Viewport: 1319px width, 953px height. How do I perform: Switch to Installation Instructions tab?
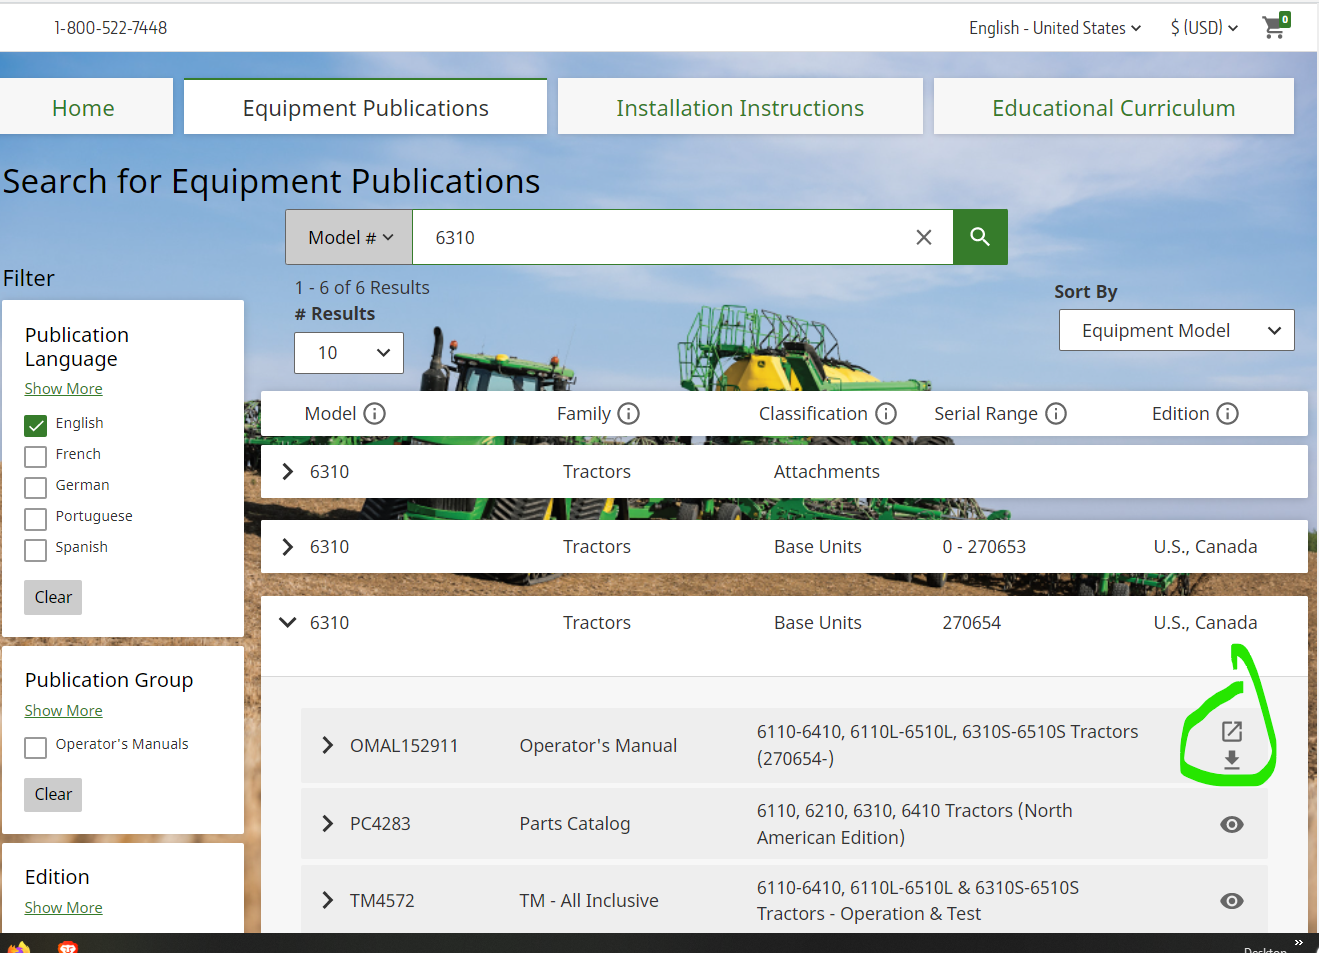pyautogui.click(x=739, y=108)
